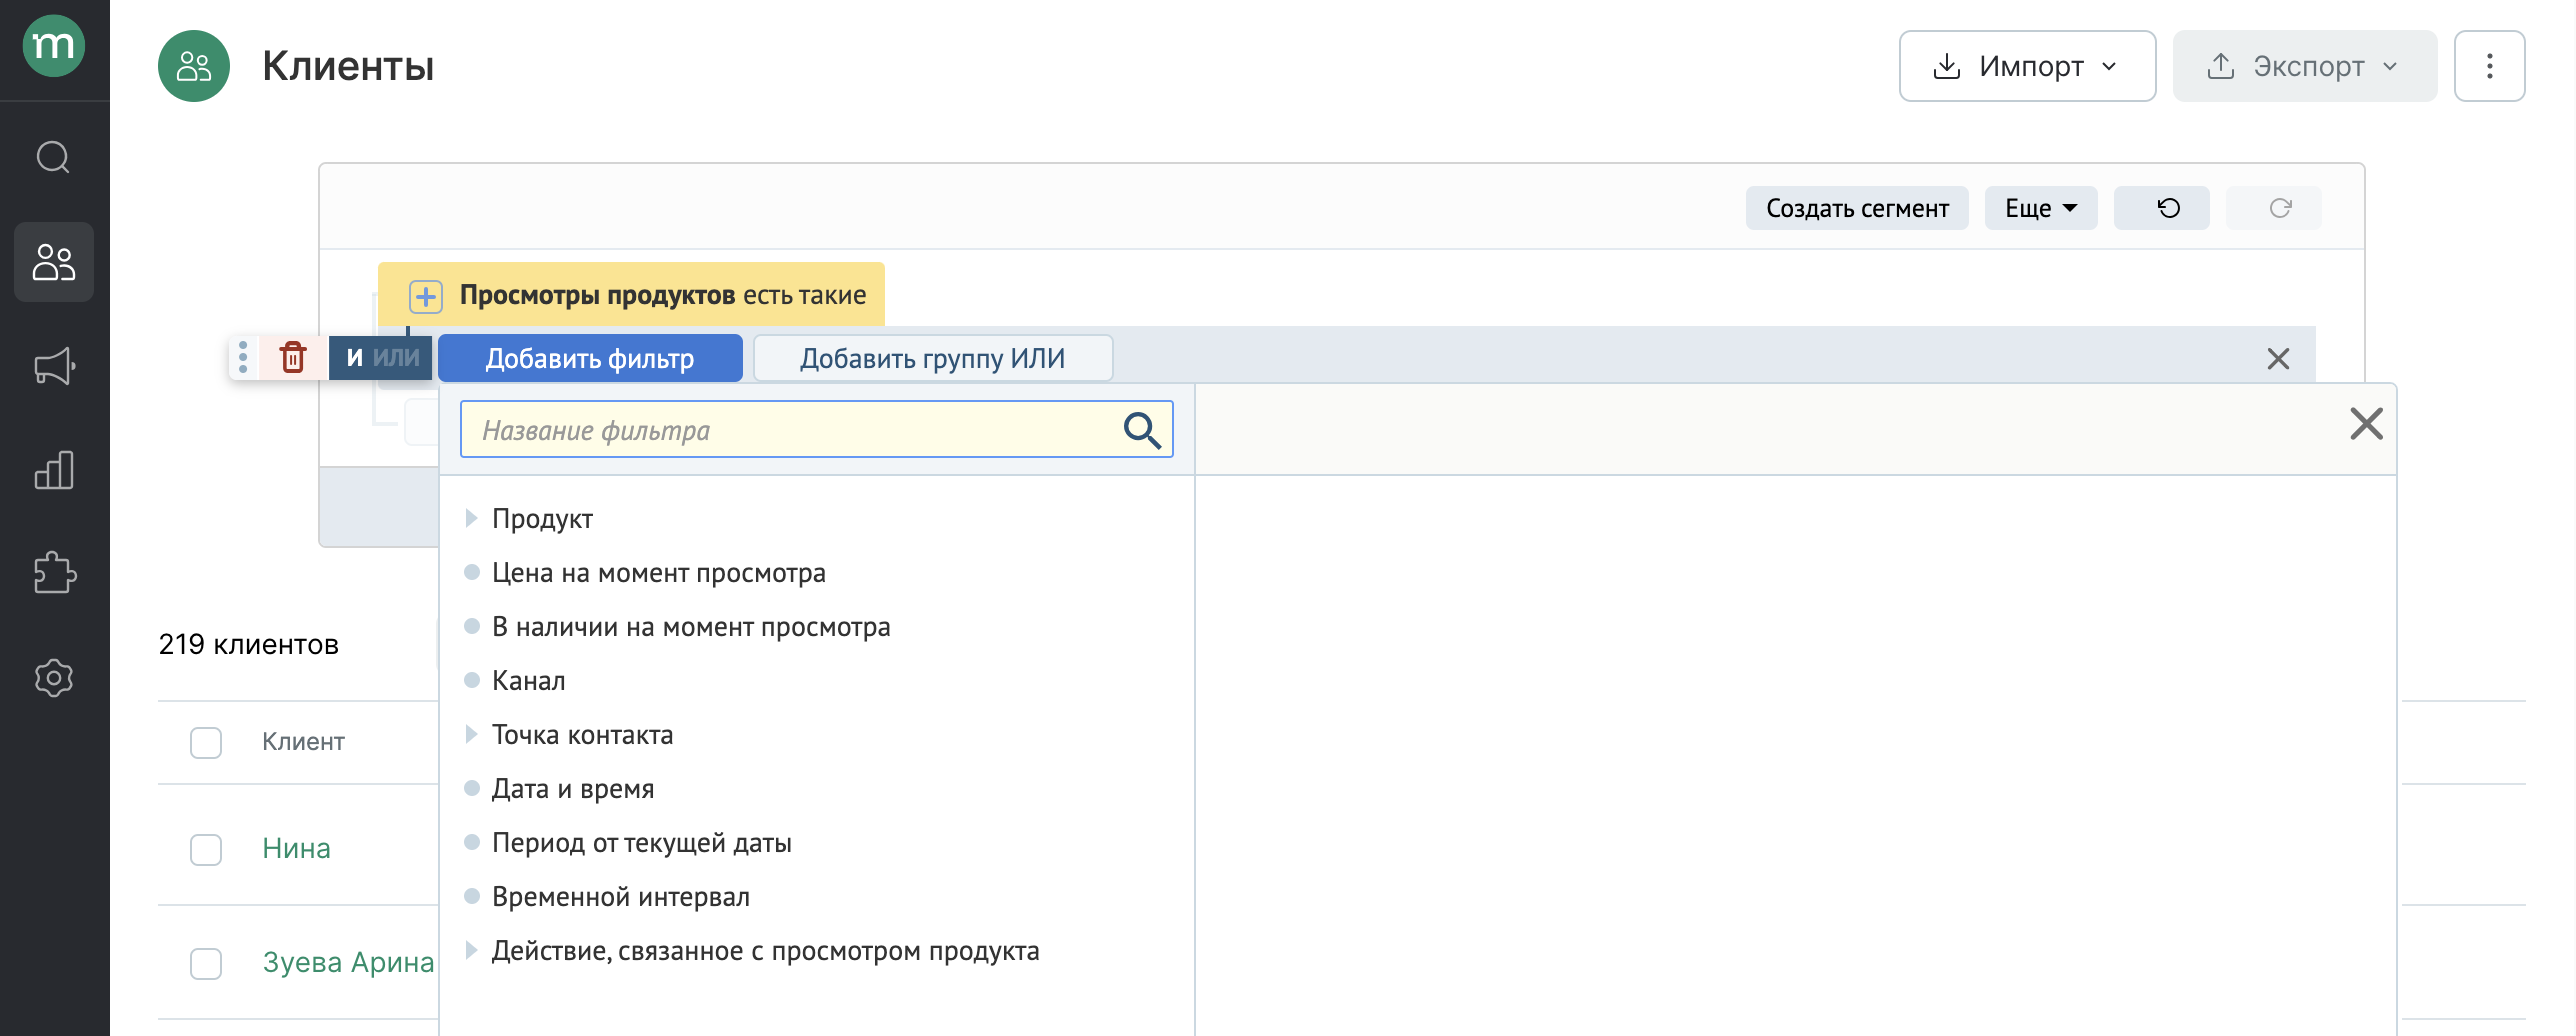The height and width of the screenshot is (1036, 2576).
Task: Select Цена на момент просмотра filter
Action: click(659, 573)
